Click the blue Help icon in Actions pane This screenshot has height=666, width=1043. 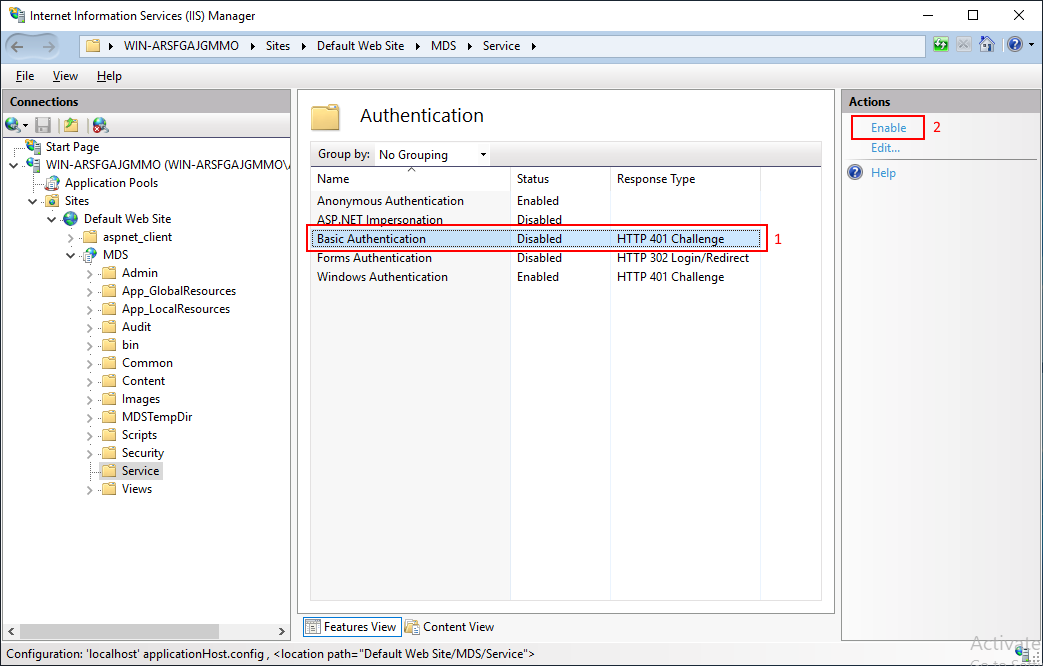[855, 173]
